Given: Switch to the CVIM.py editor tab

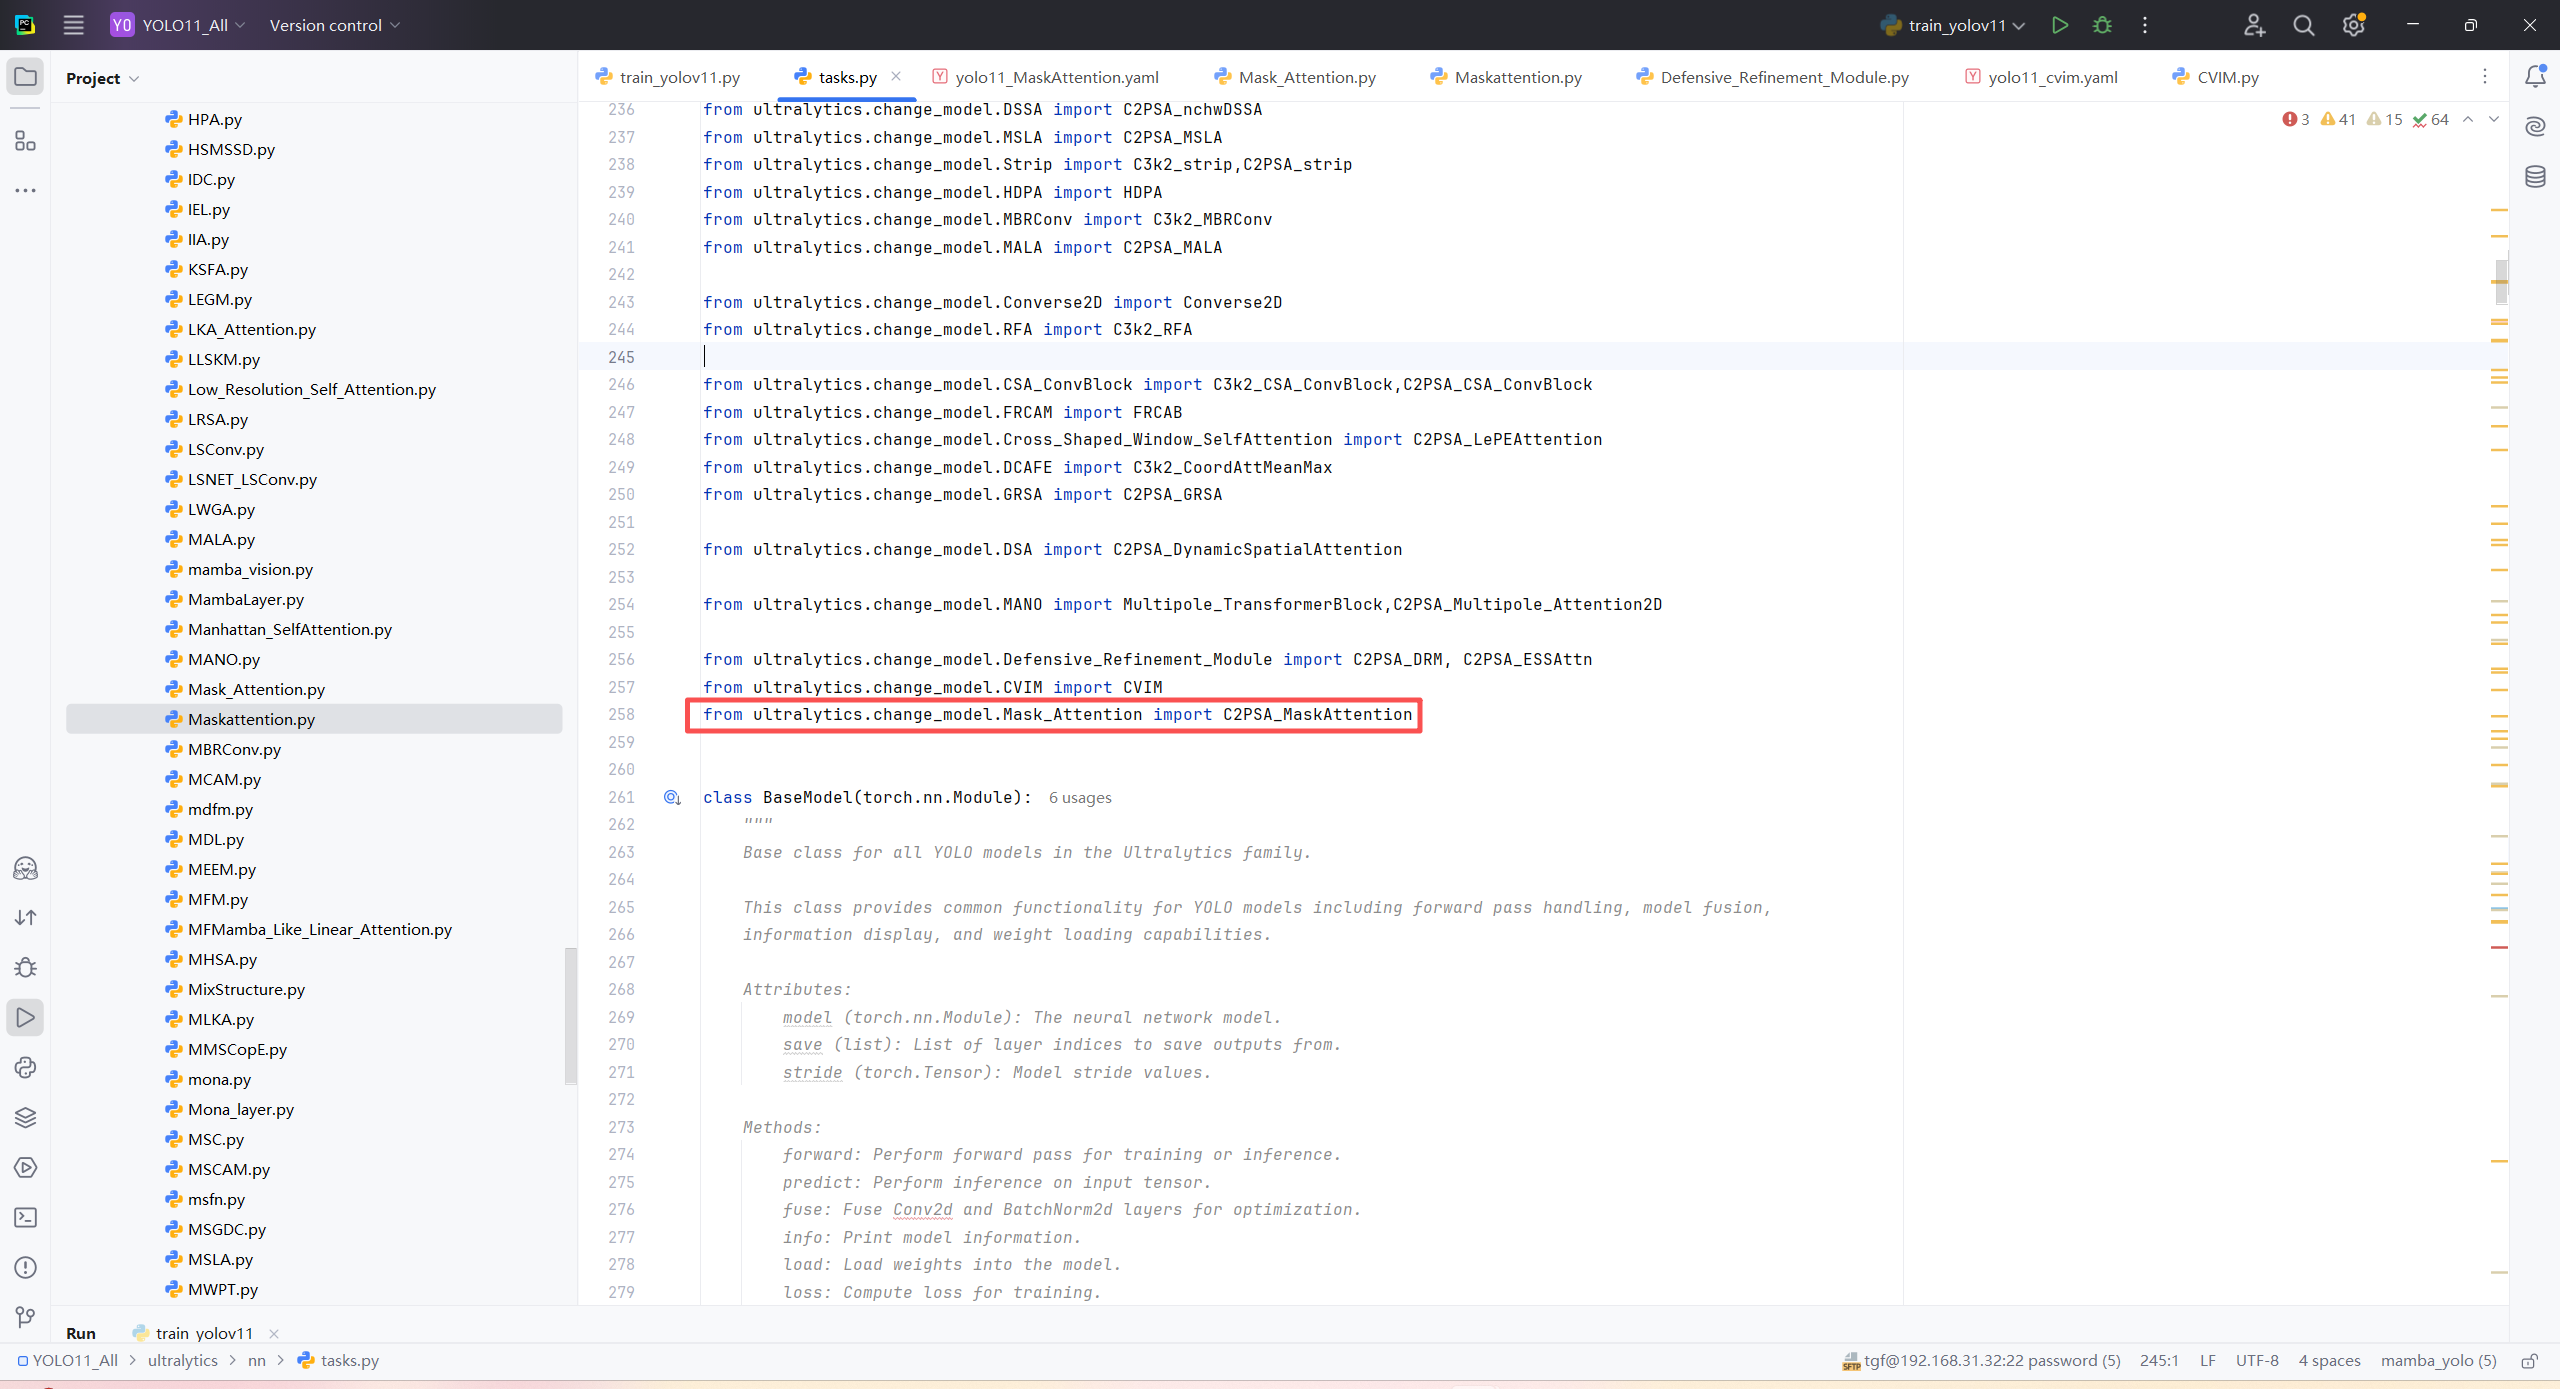Looking at the screenshot, I should pos(2227,77).
